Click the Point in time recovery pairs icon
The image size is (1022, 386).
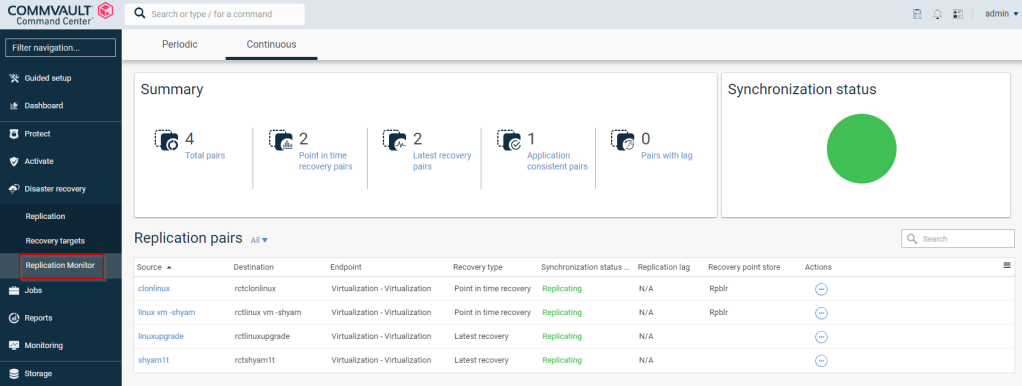click(280, 140)
